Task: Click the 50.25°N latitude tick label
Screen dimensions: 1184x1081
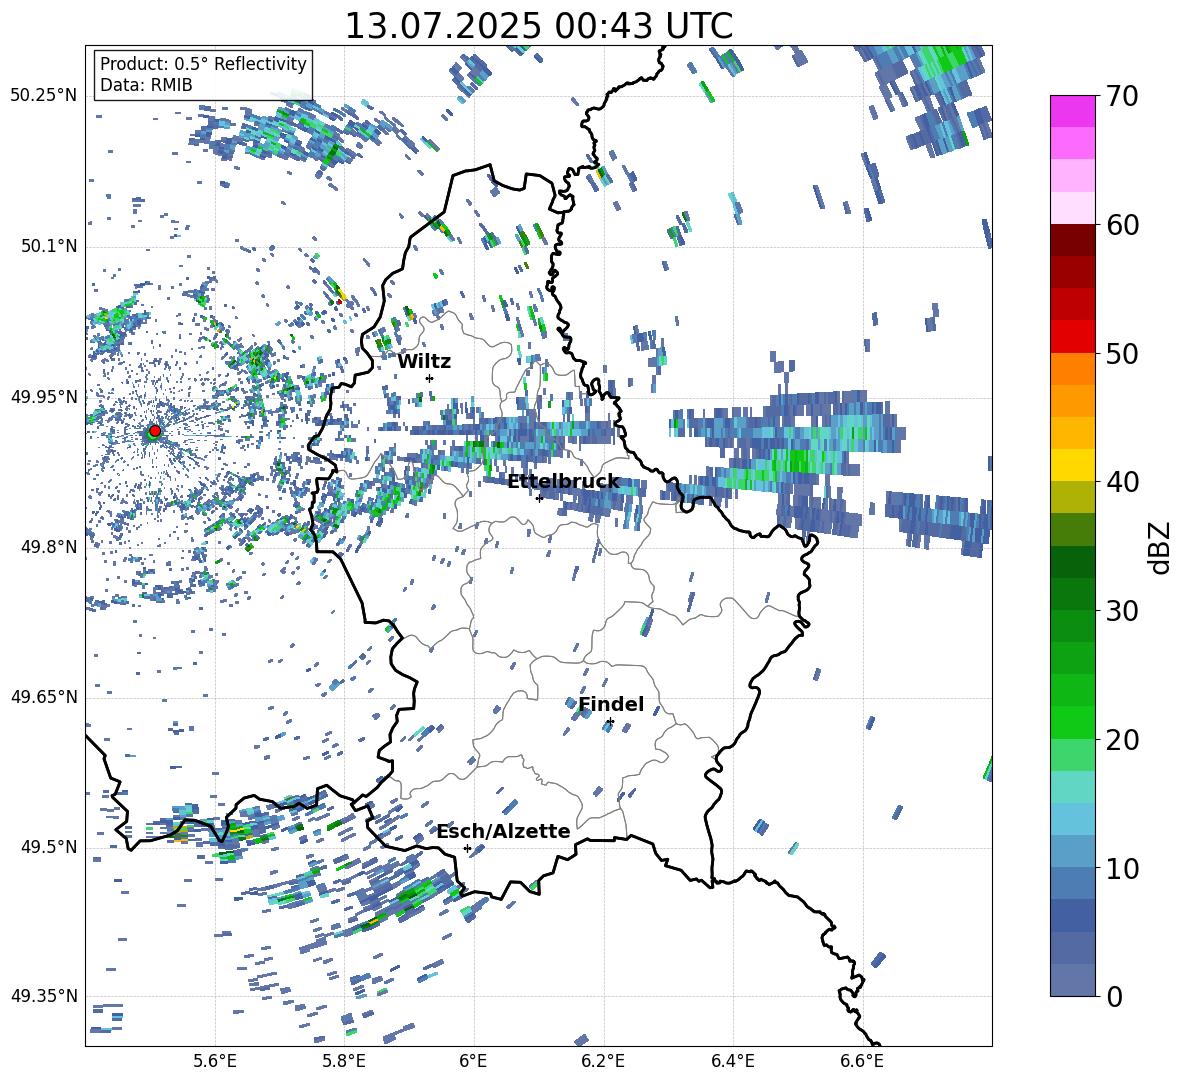Action: pos(44,96)
